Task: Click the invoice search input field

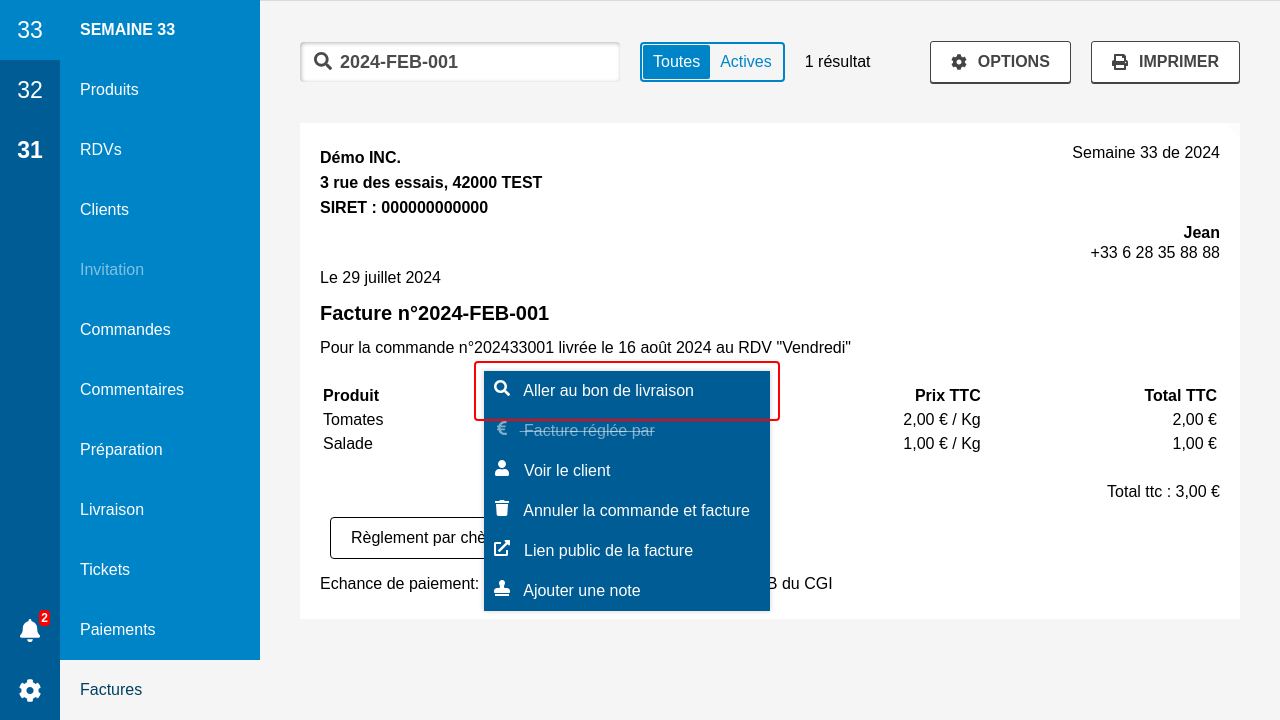Action: [x=470, y=62]
